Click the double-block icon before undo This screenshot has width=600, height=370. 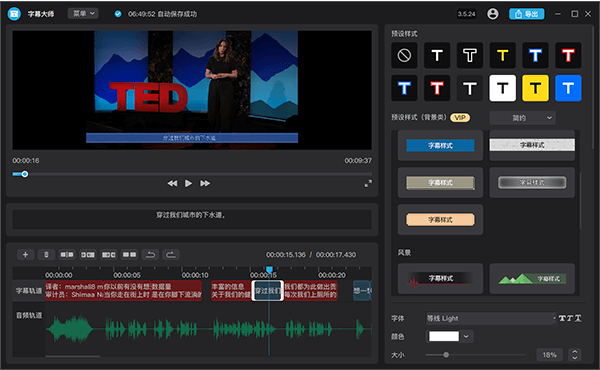pyautogui.click(x=129, y=254)
